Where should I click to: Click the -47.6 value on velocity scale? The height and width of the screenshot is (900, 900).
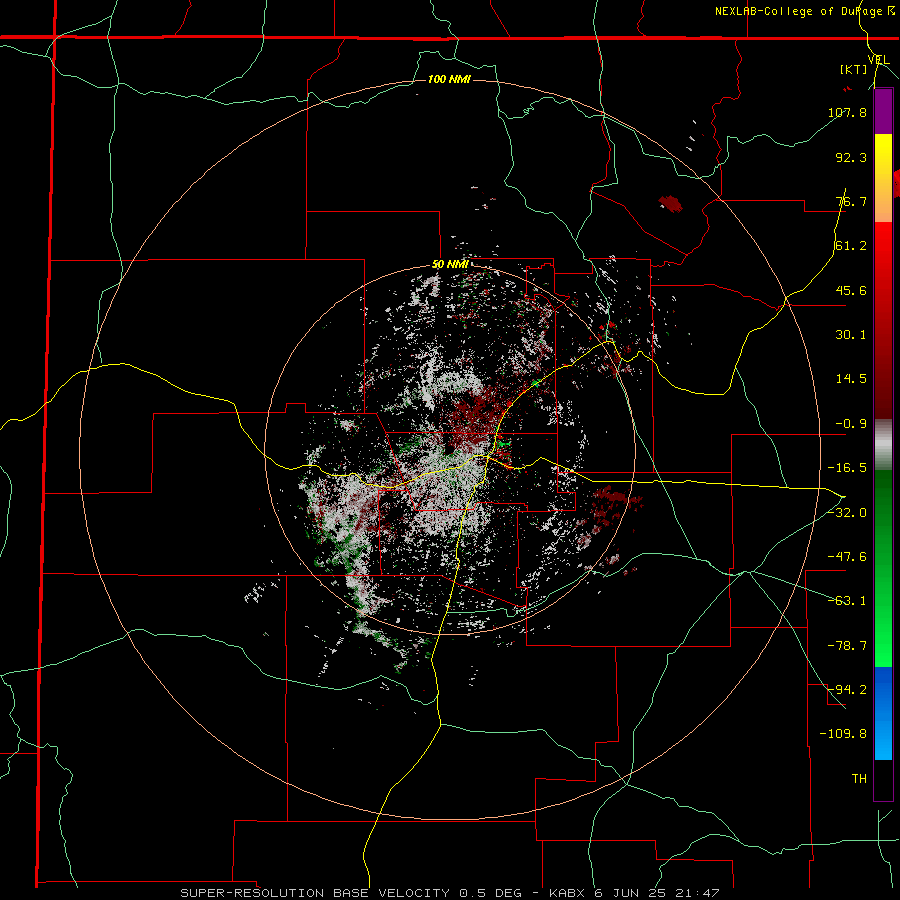pyautogui.click(x=847, y=557)
